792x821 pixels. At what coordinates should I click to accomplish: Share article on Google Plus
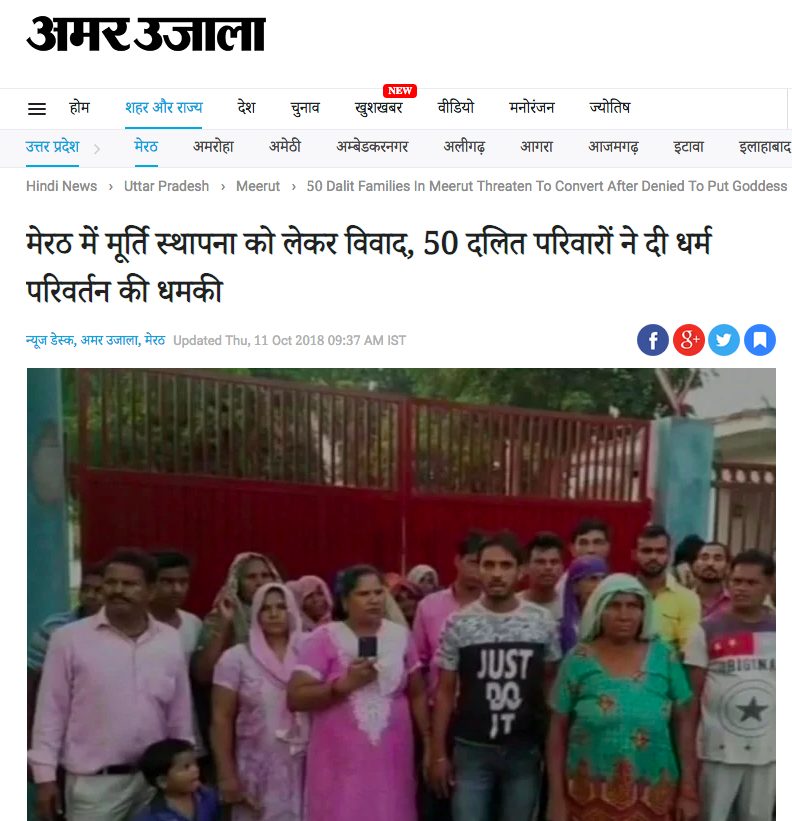688,340
